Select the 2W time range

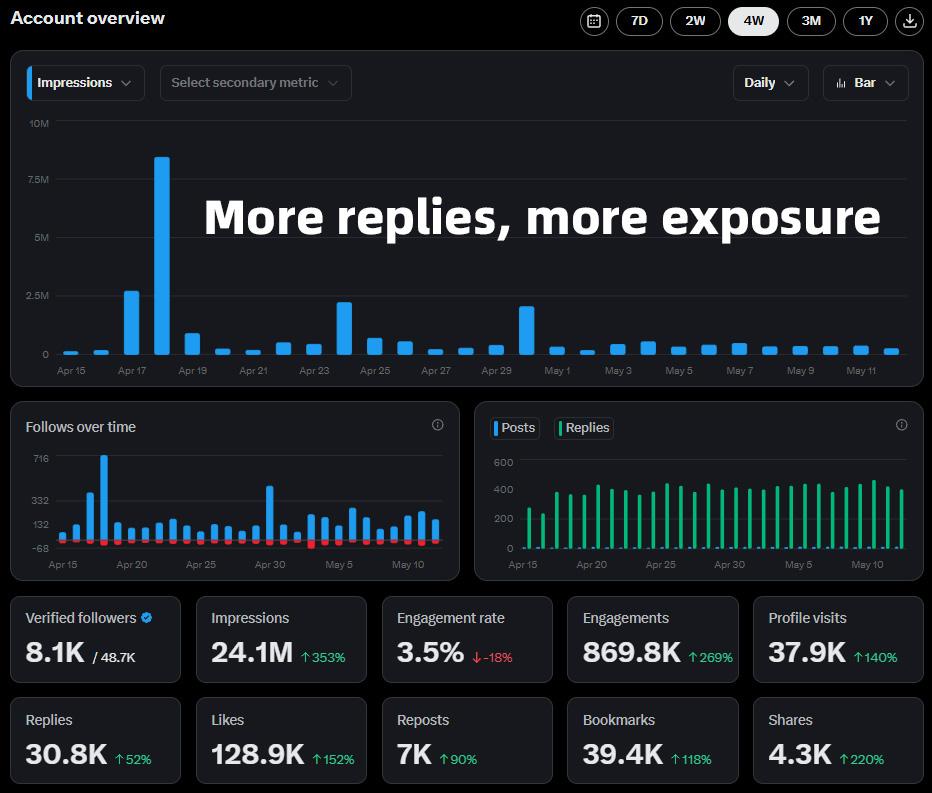tap(695, 21)
